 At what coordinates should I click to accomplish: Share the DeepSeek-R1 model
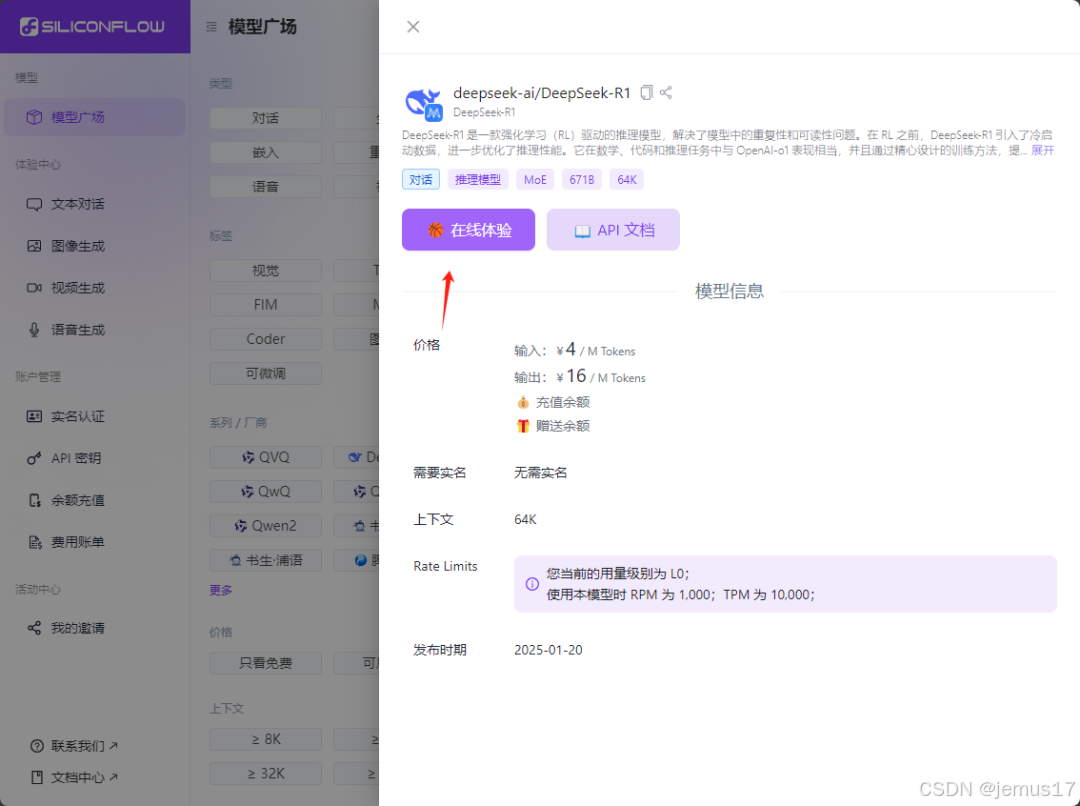(666, 92)
